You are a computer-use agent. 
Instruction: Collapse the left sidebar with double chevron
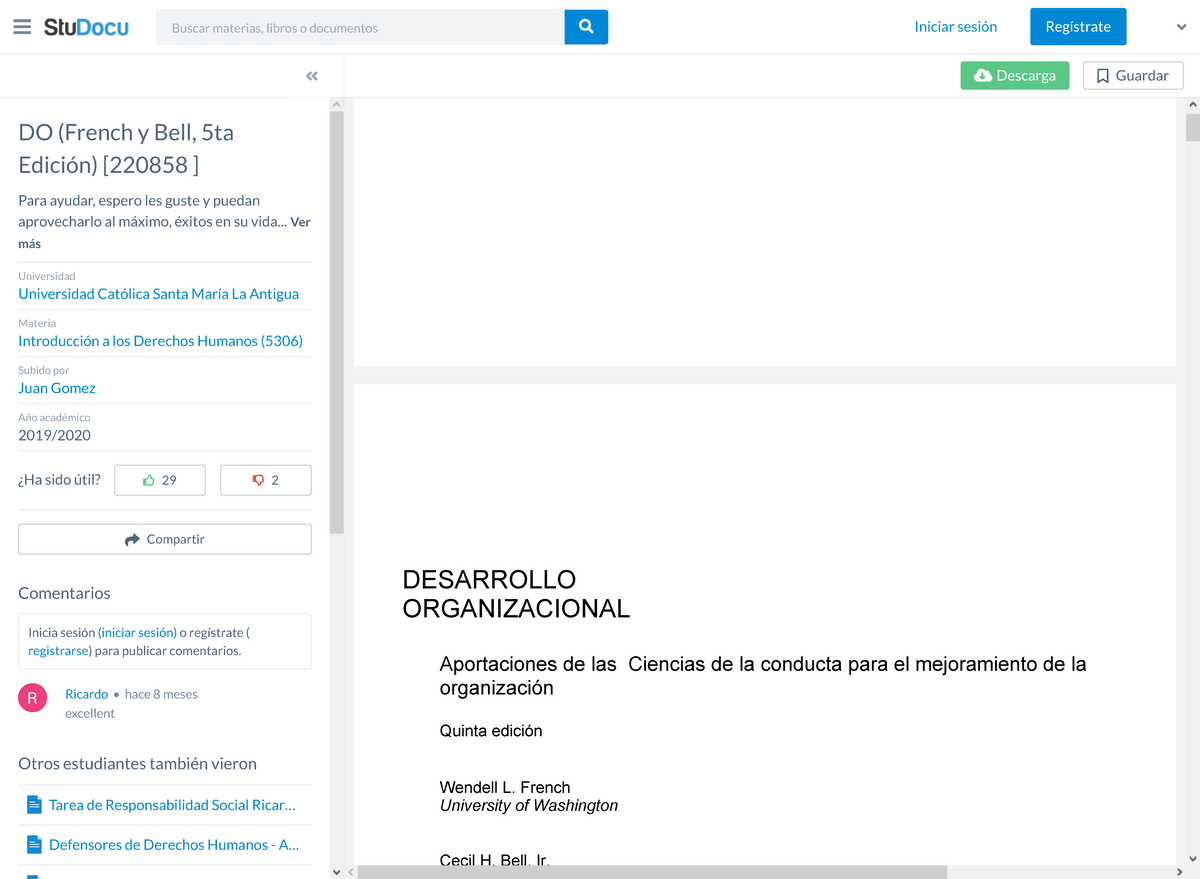pos(311,75)
